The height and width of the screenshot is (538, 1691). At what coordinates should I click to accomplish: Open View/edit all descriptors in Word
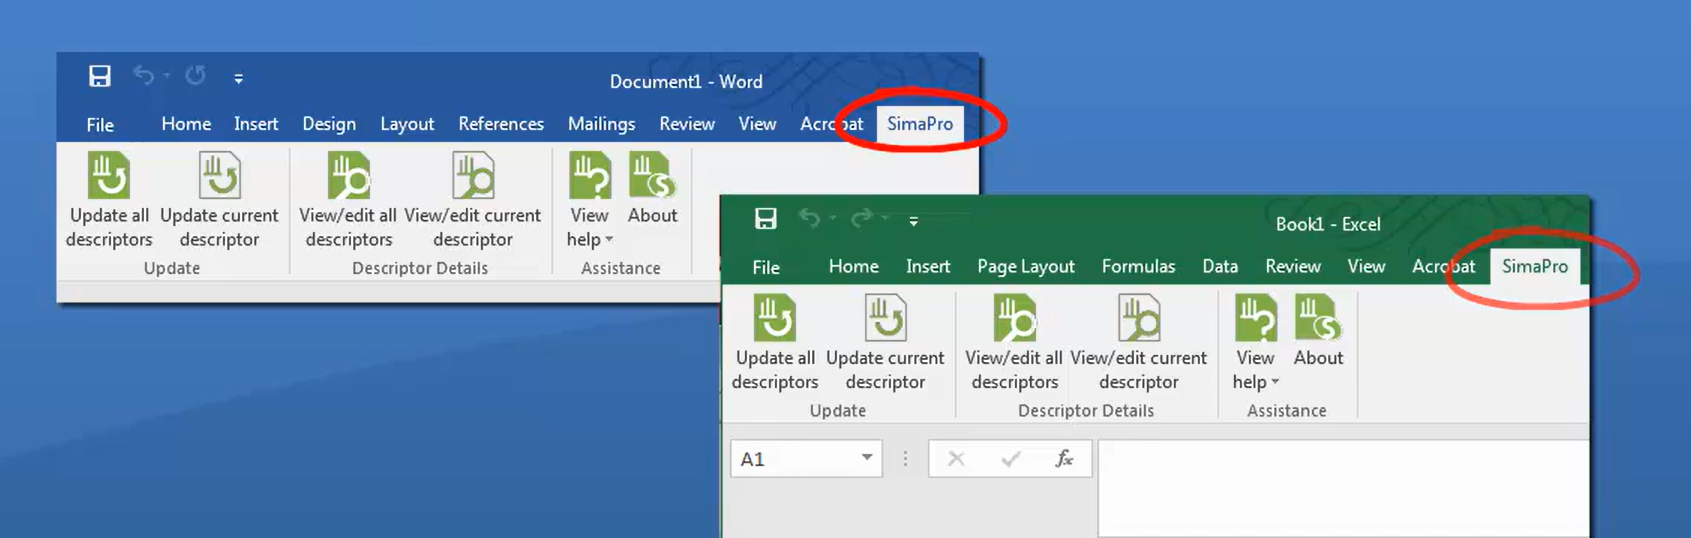click(x=348, y=177)
